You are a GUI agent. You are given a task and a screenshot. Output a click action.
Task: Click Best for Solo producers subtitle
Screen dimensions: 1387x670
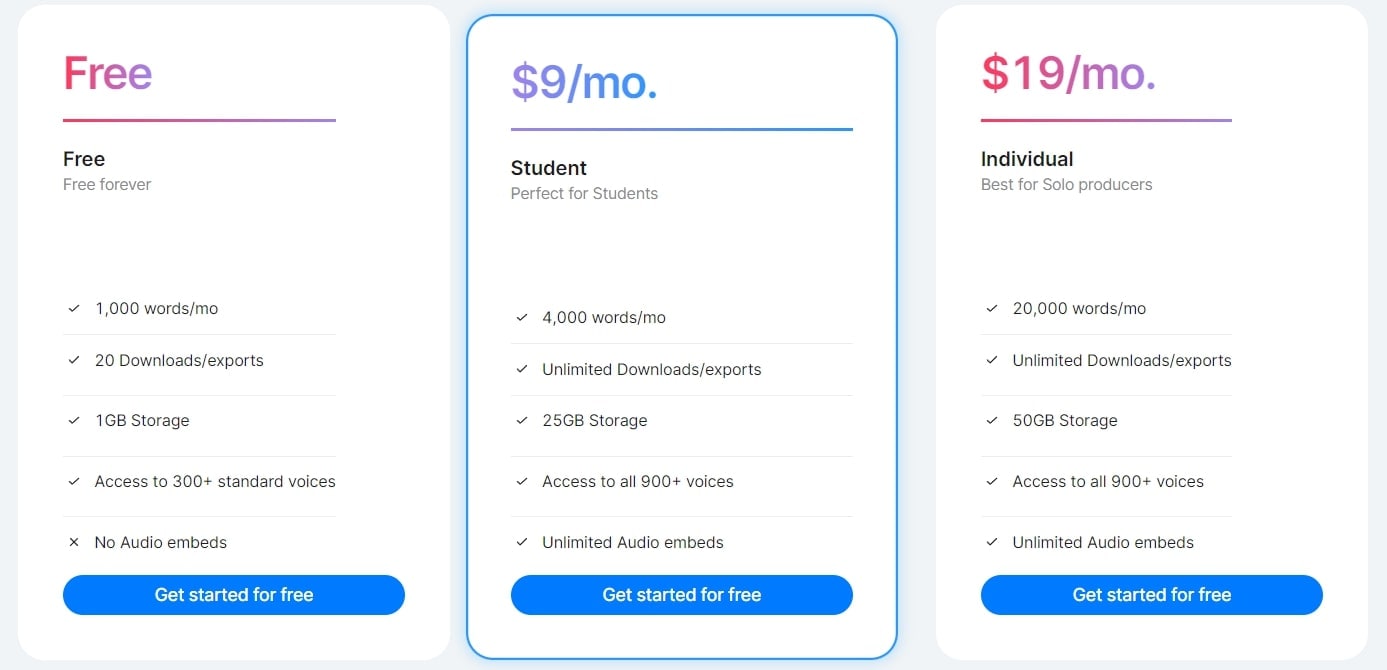(1066, 185)
